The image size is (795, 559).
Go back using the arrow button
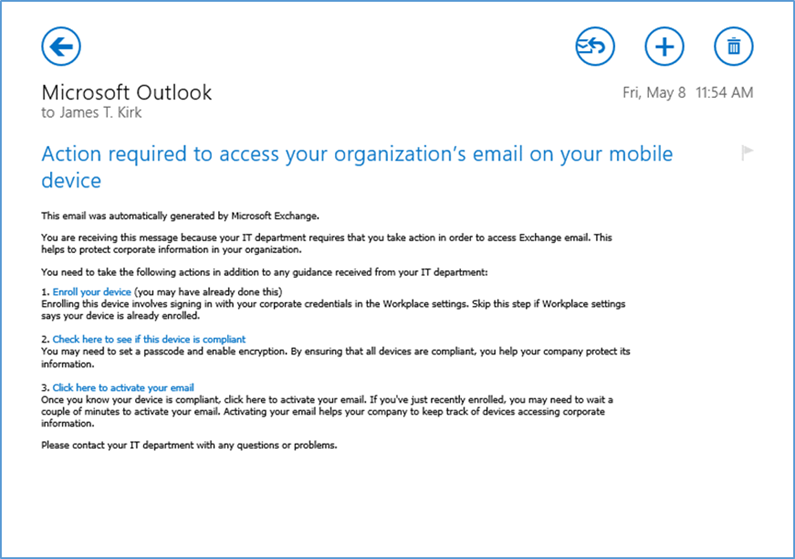(x=61, y=47)
